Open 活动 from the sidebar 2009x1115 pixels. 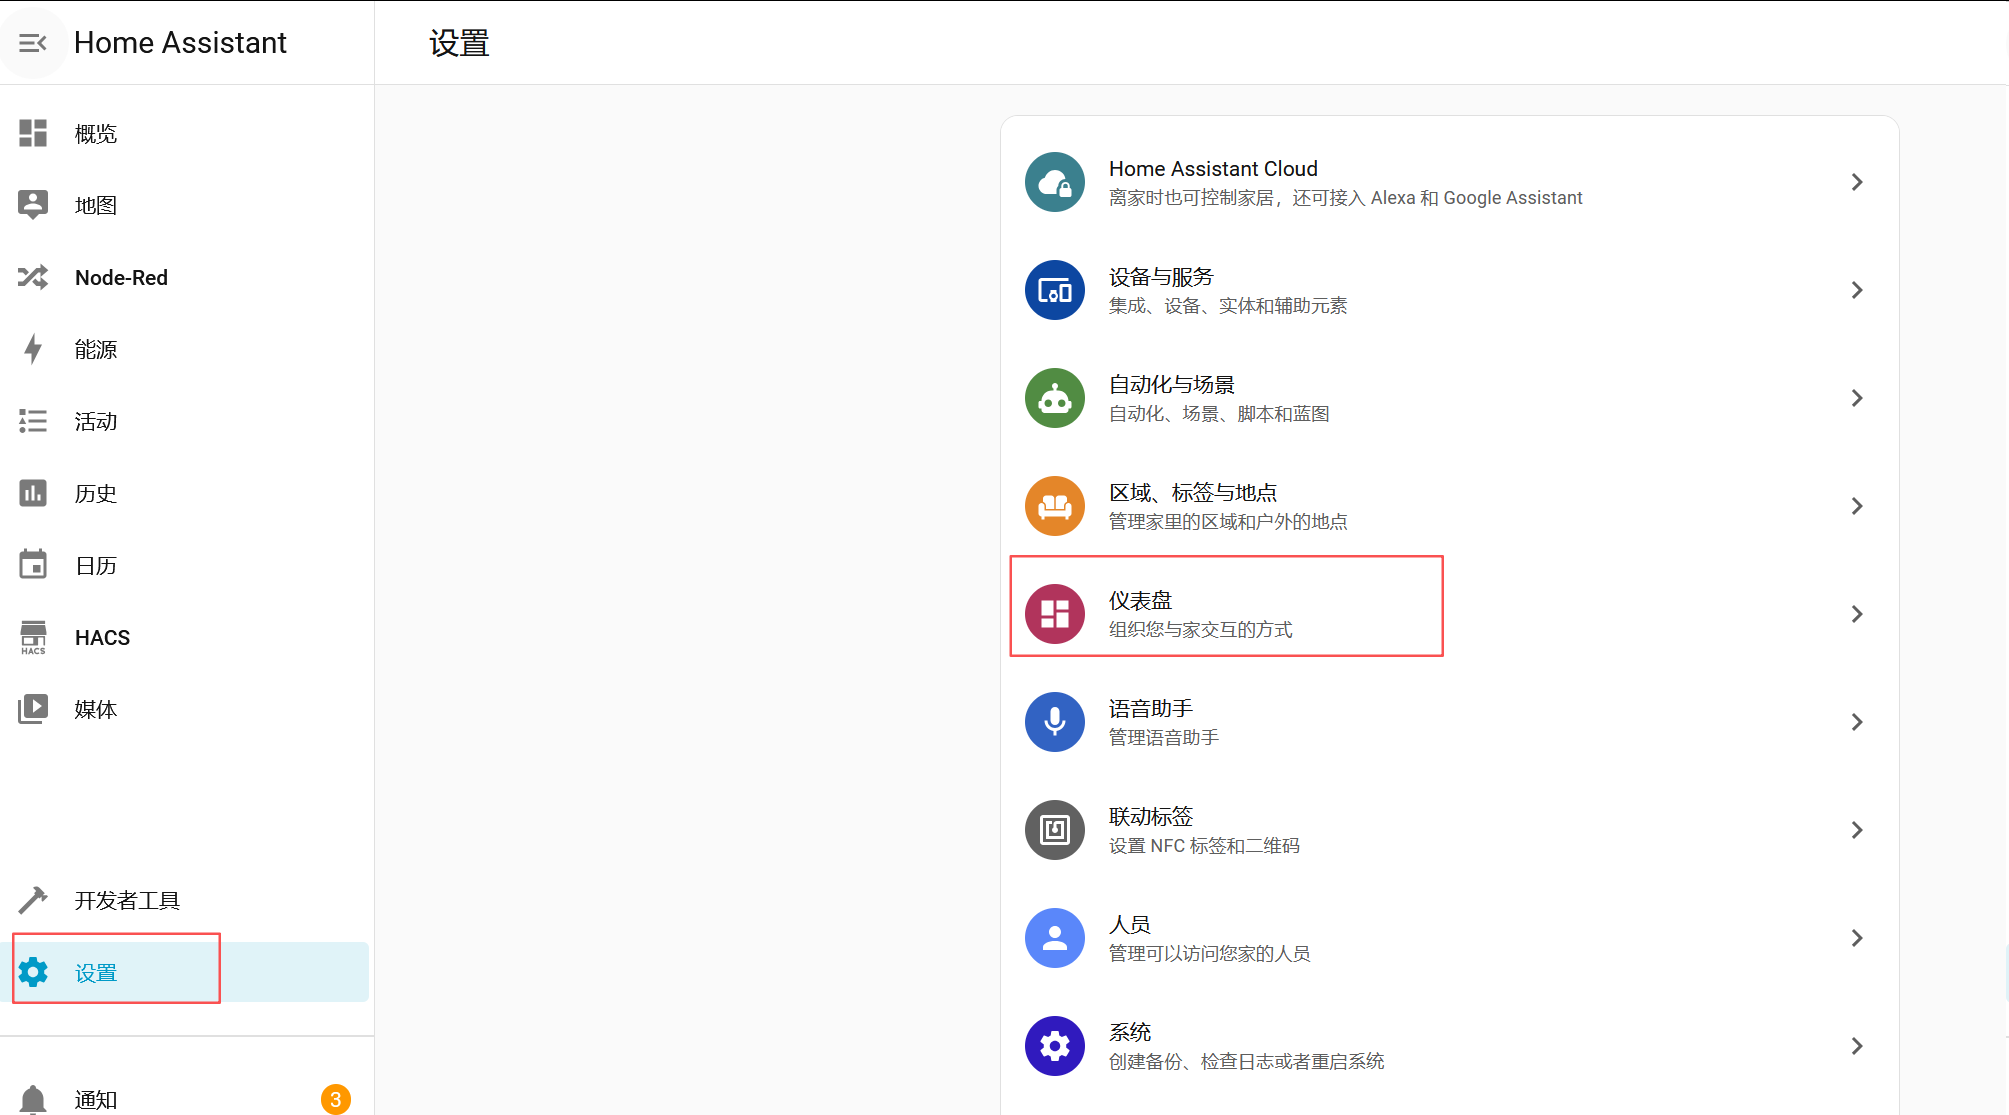click(x=33, y=421)
